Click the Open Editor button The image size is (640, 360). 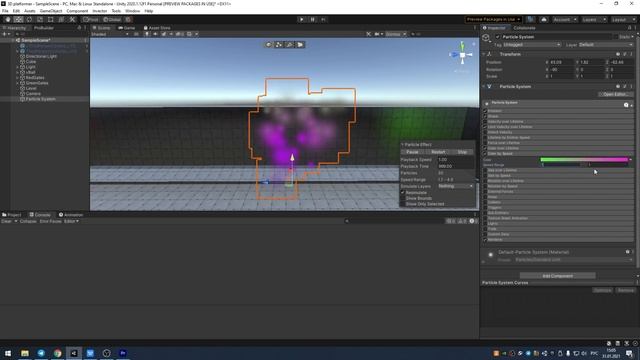pyautogui.click(x=616, y=94)
